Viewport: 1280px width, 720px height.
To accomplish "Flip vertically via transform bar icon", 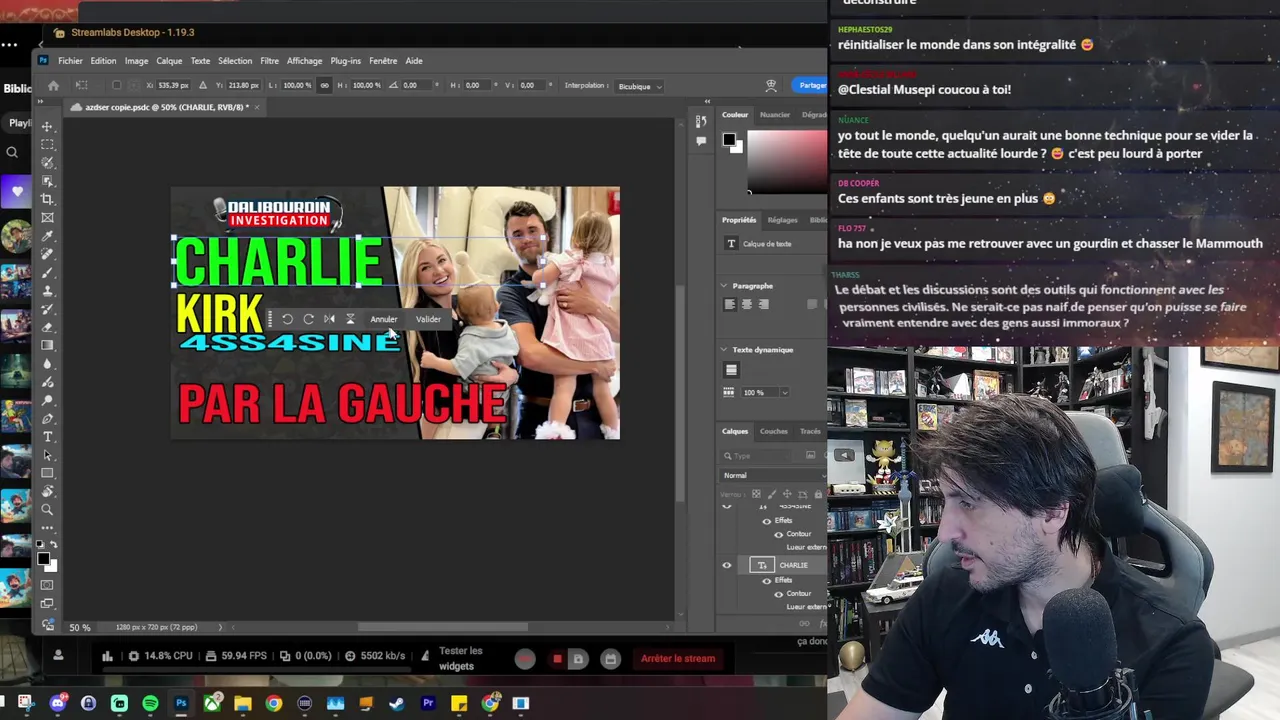I will click(350, 319).
